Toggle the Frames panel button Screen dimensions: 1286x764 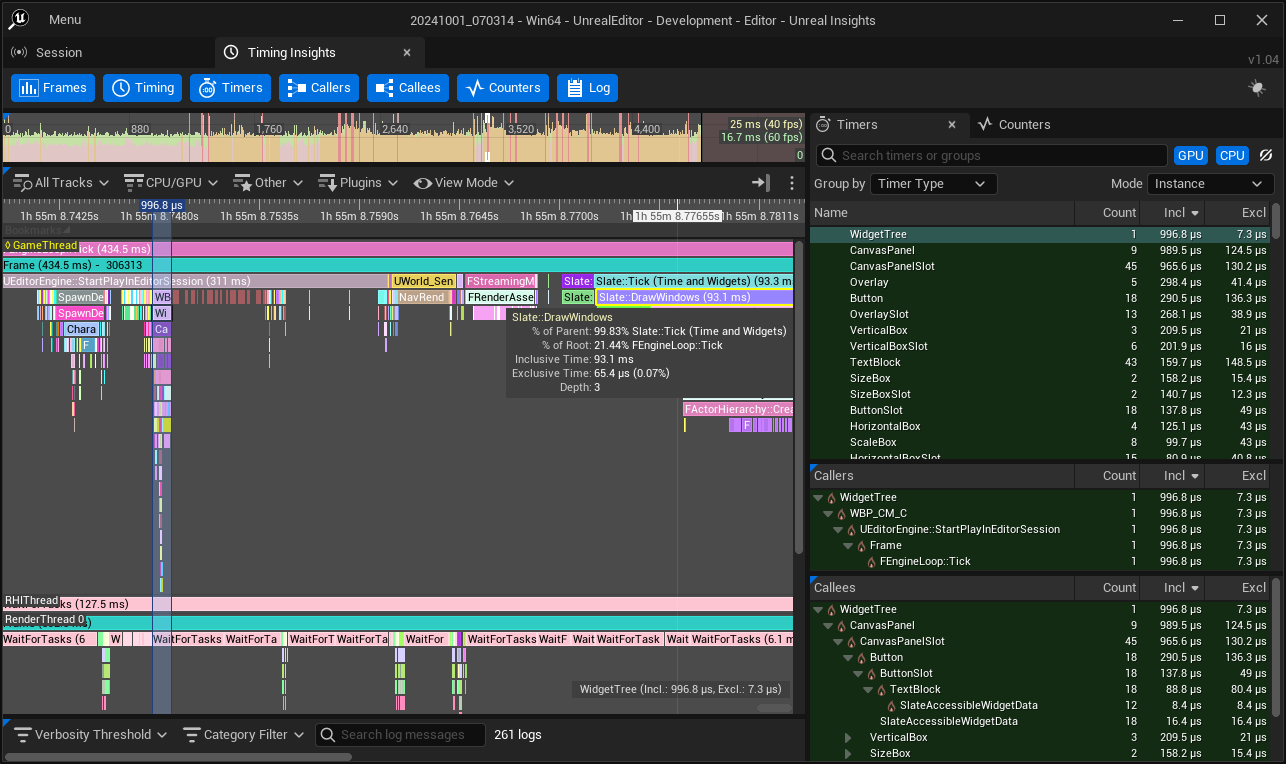pyautogui.click(x=53, y=88)
